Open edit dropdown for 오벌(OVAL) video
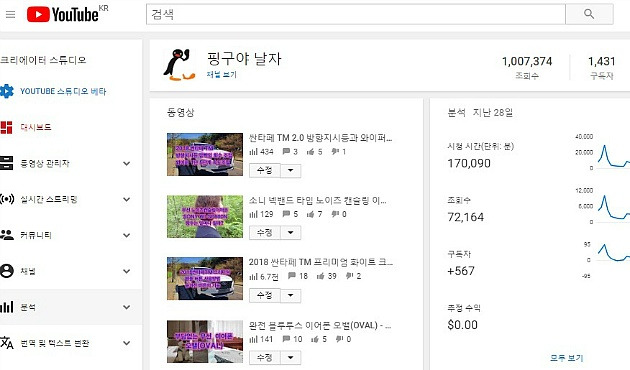Image resolution: width=630 pixels, height=370 pixels. tap(290, 358)
